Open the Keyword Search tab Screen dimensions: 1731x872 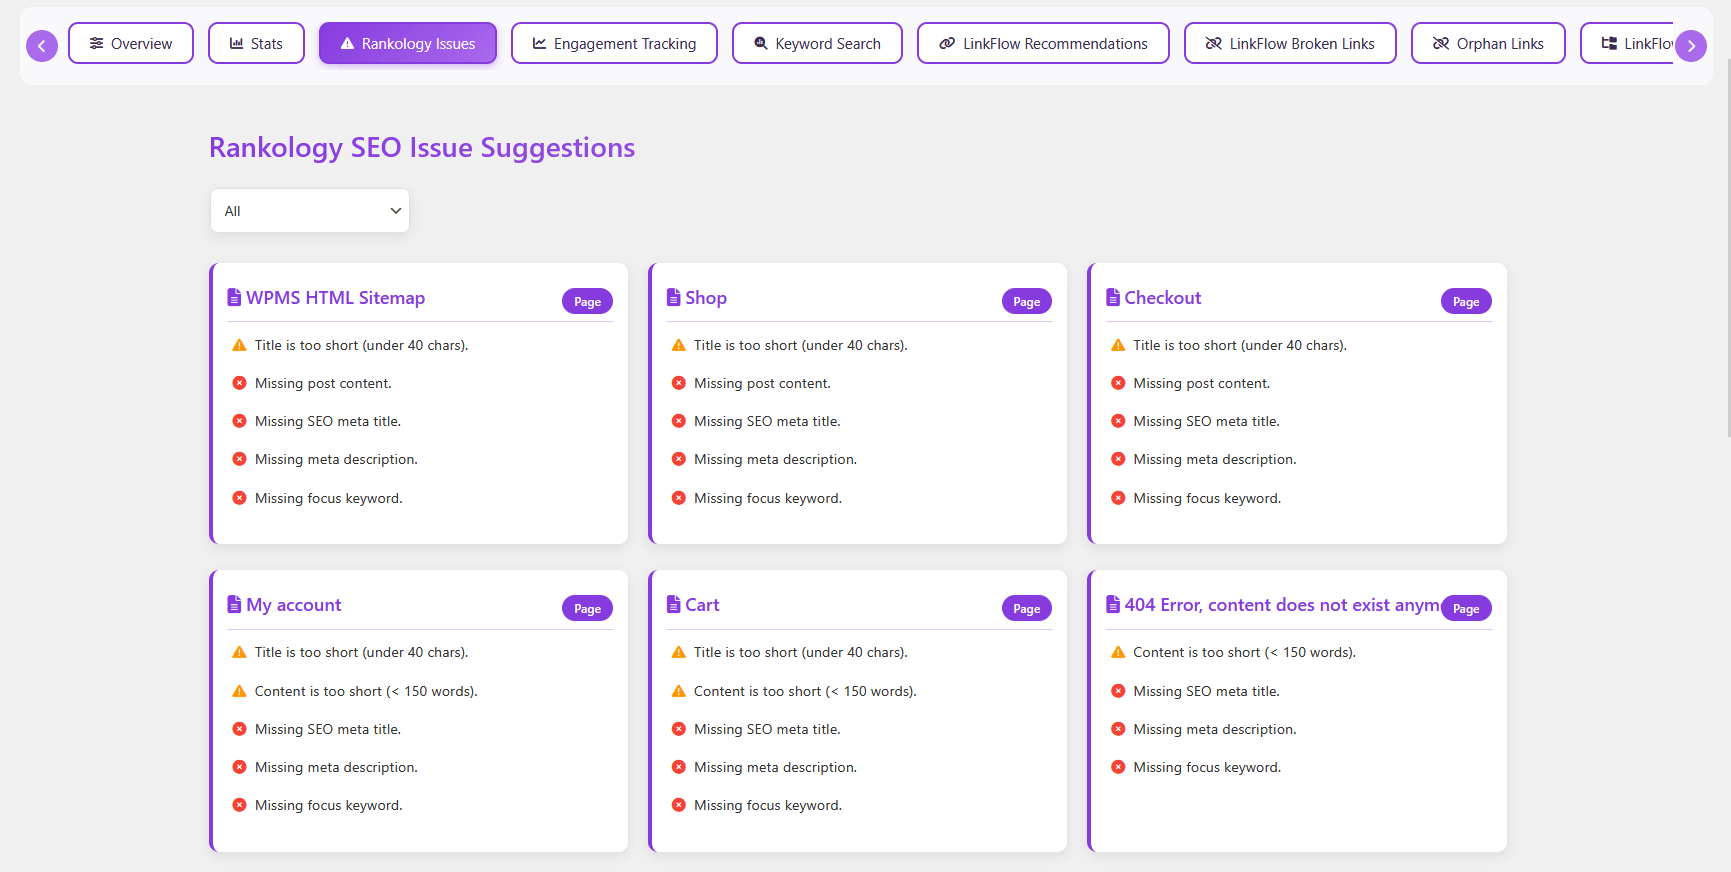pos(817,43)
